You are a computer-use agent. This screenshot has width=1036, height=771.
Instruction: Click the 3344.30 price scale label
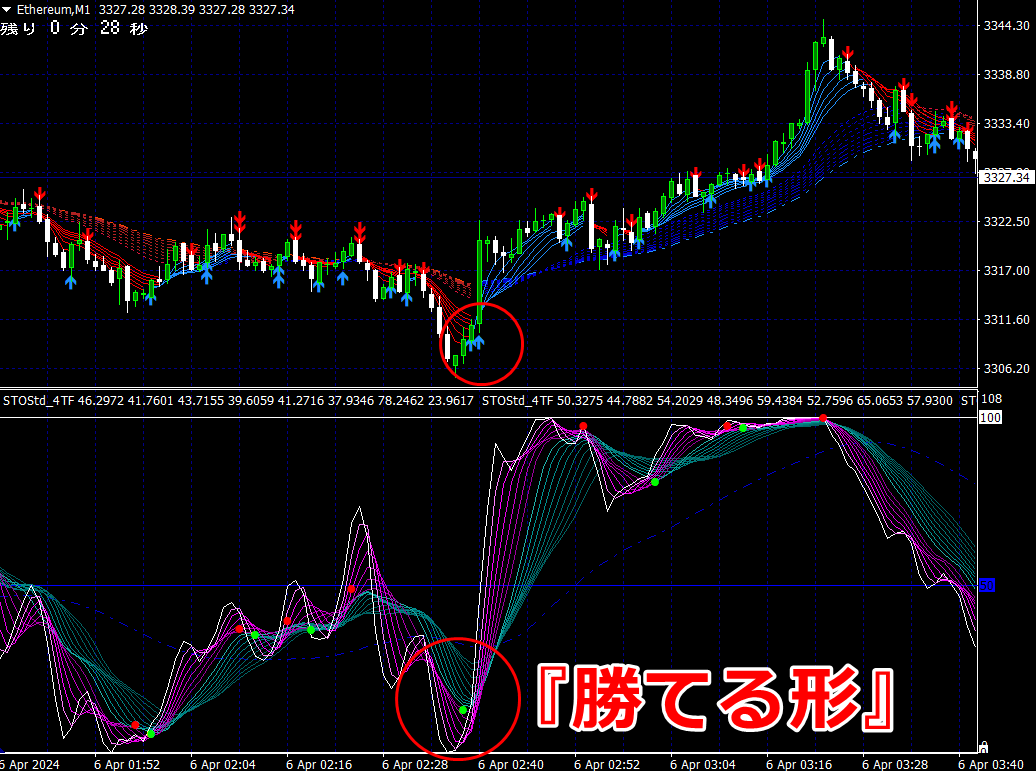click(1006, 26)
